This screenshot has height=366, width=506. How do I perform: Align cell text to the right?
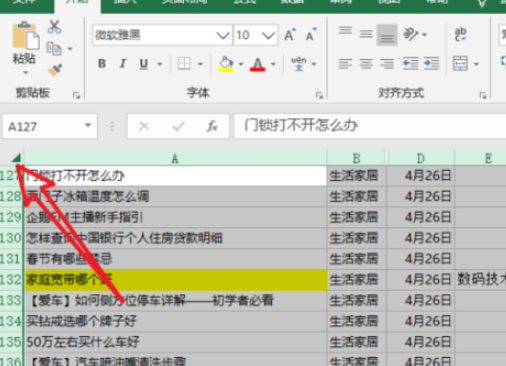tap(387, 63)
